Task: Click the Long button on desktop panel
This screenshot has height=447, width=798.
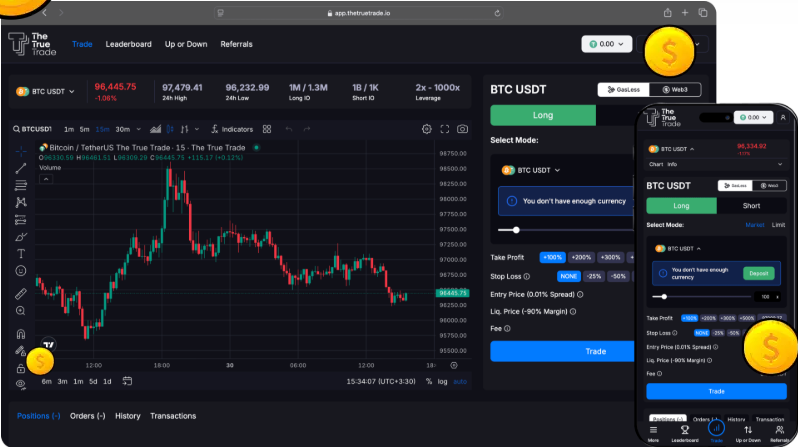Action: click(x=543, y=116)
